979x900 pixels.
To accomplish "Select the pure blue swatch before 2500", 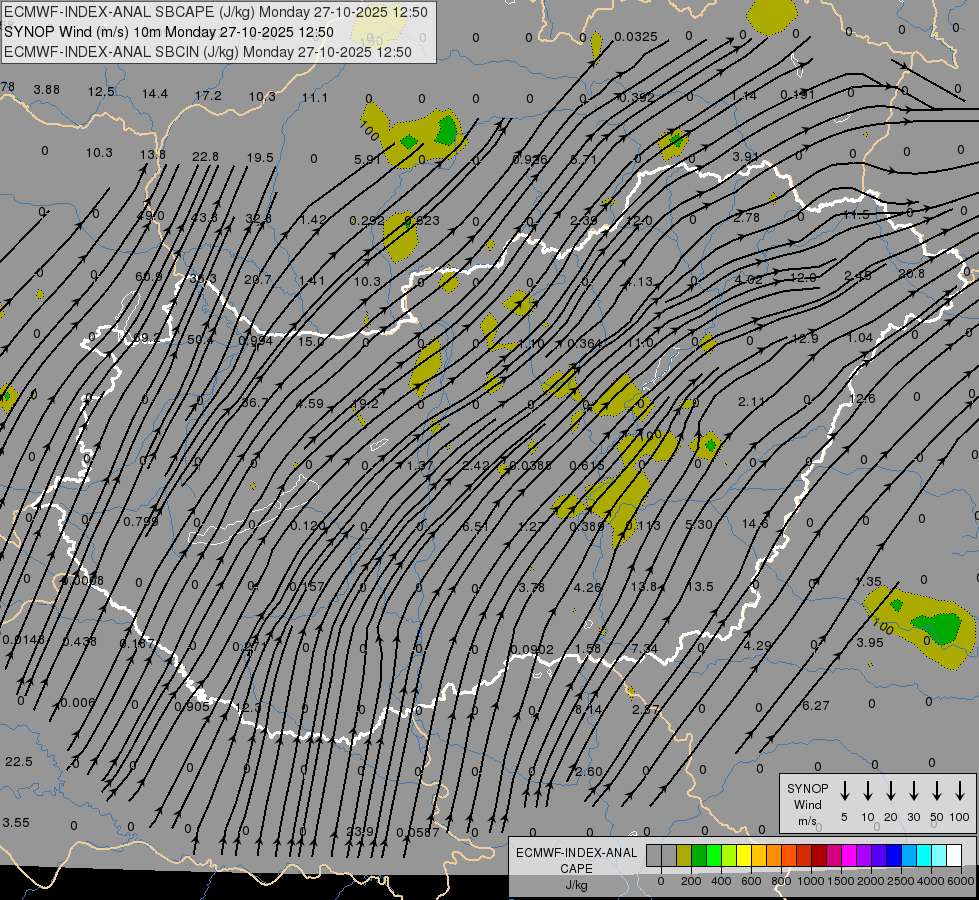I will (894, 856).
